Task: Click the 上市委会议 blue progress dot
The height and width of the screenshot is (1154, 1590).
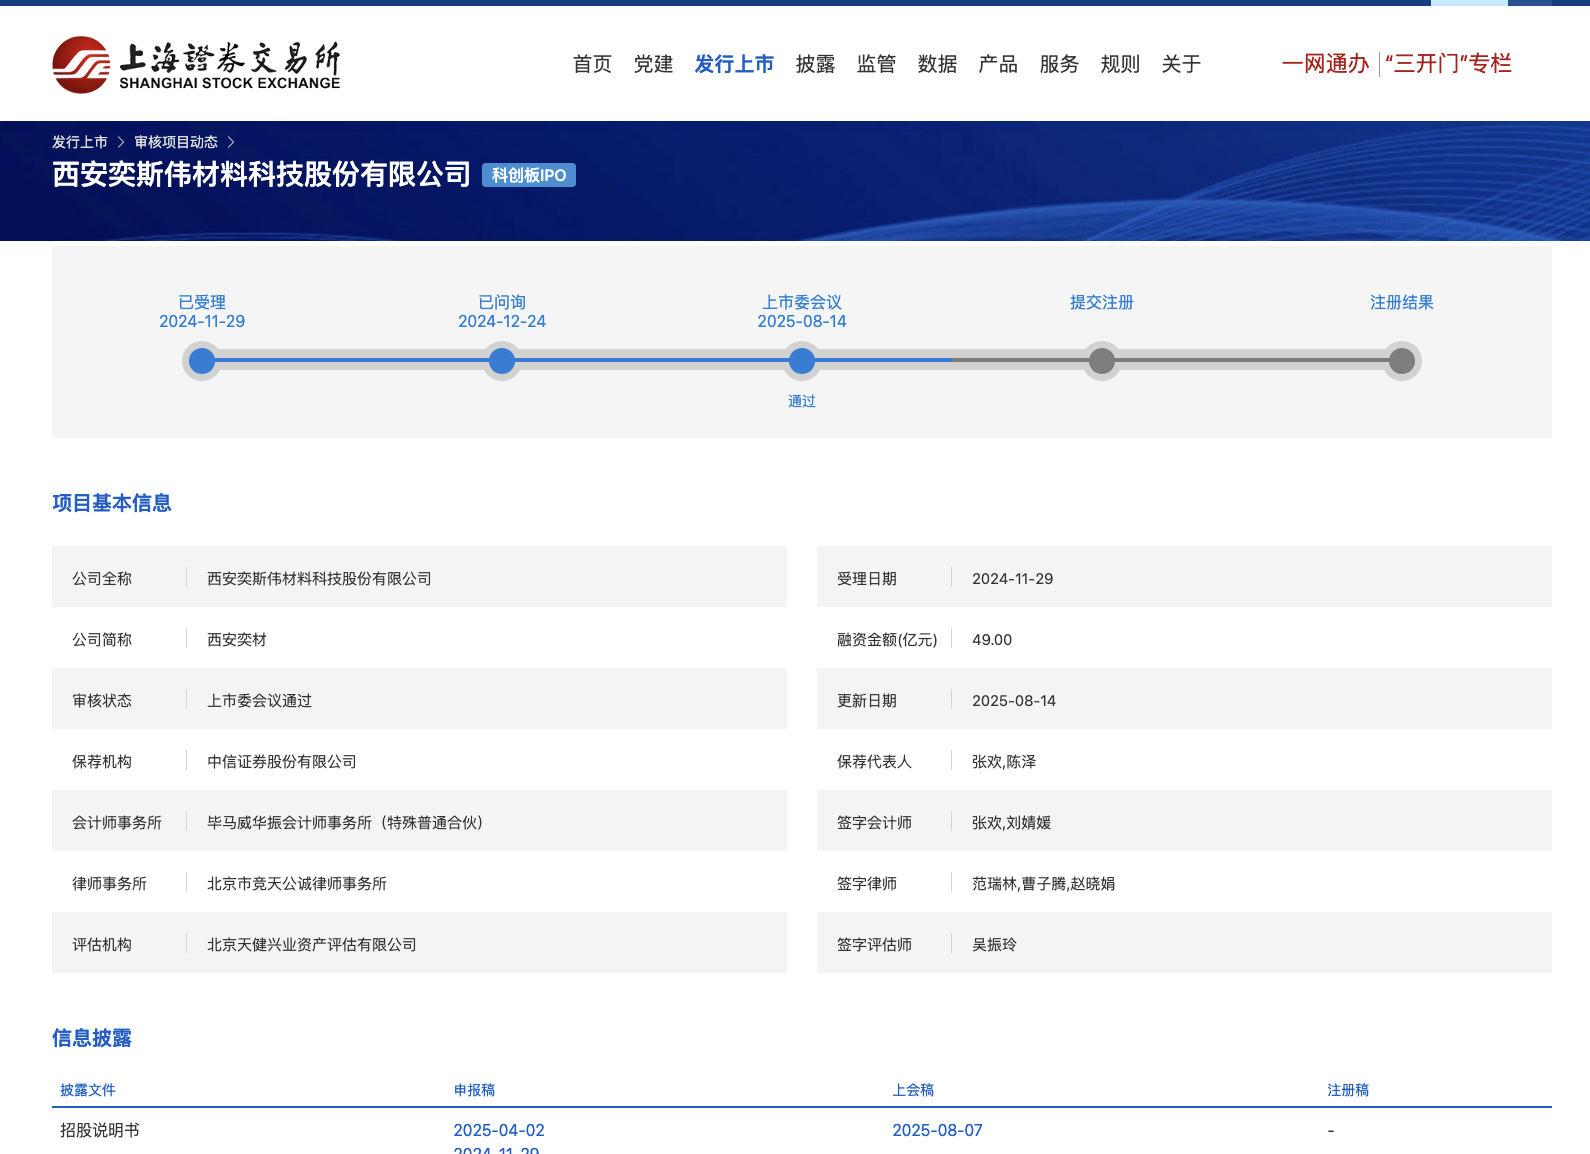Action: click(x=802, y=361)
